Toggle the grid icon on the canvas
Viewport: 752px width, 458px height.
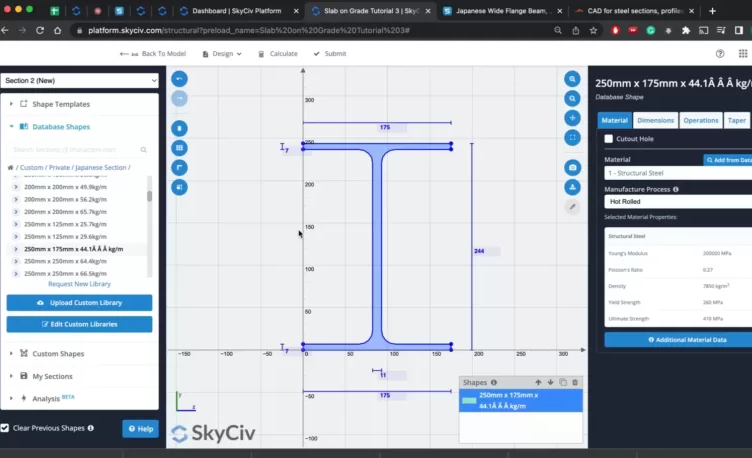179,148
